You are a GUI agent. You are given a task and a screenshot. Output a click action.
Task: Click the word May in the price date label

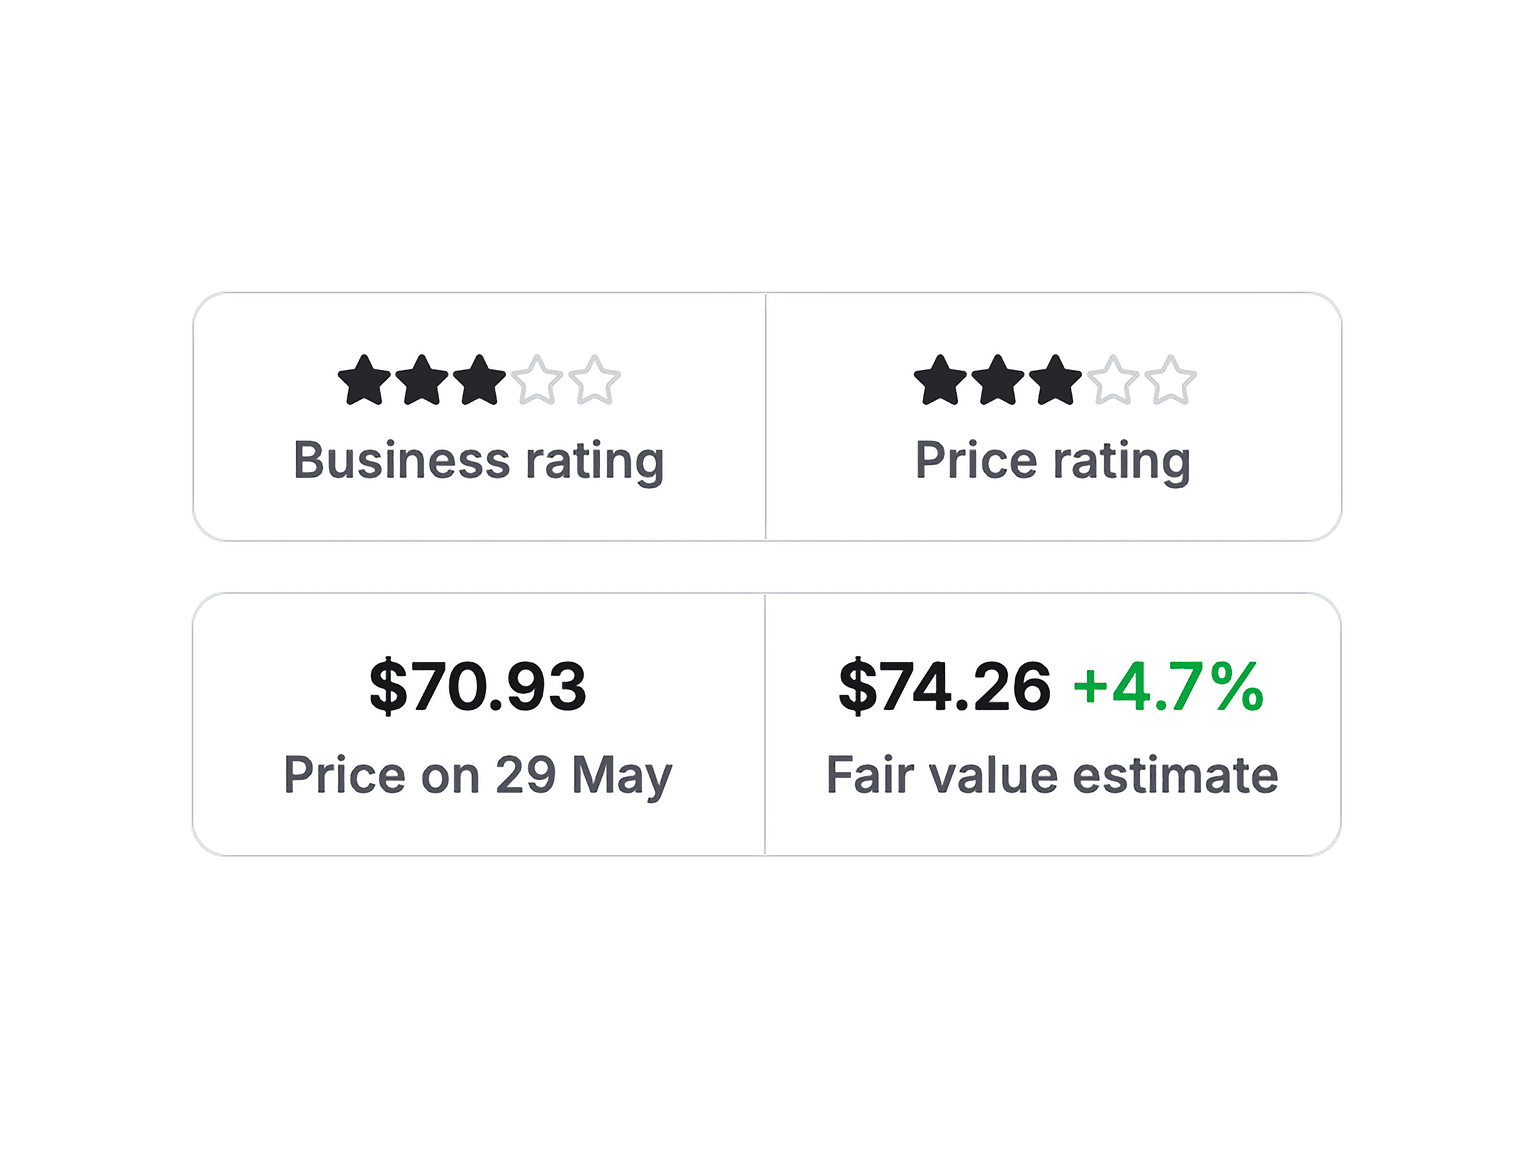622,778
